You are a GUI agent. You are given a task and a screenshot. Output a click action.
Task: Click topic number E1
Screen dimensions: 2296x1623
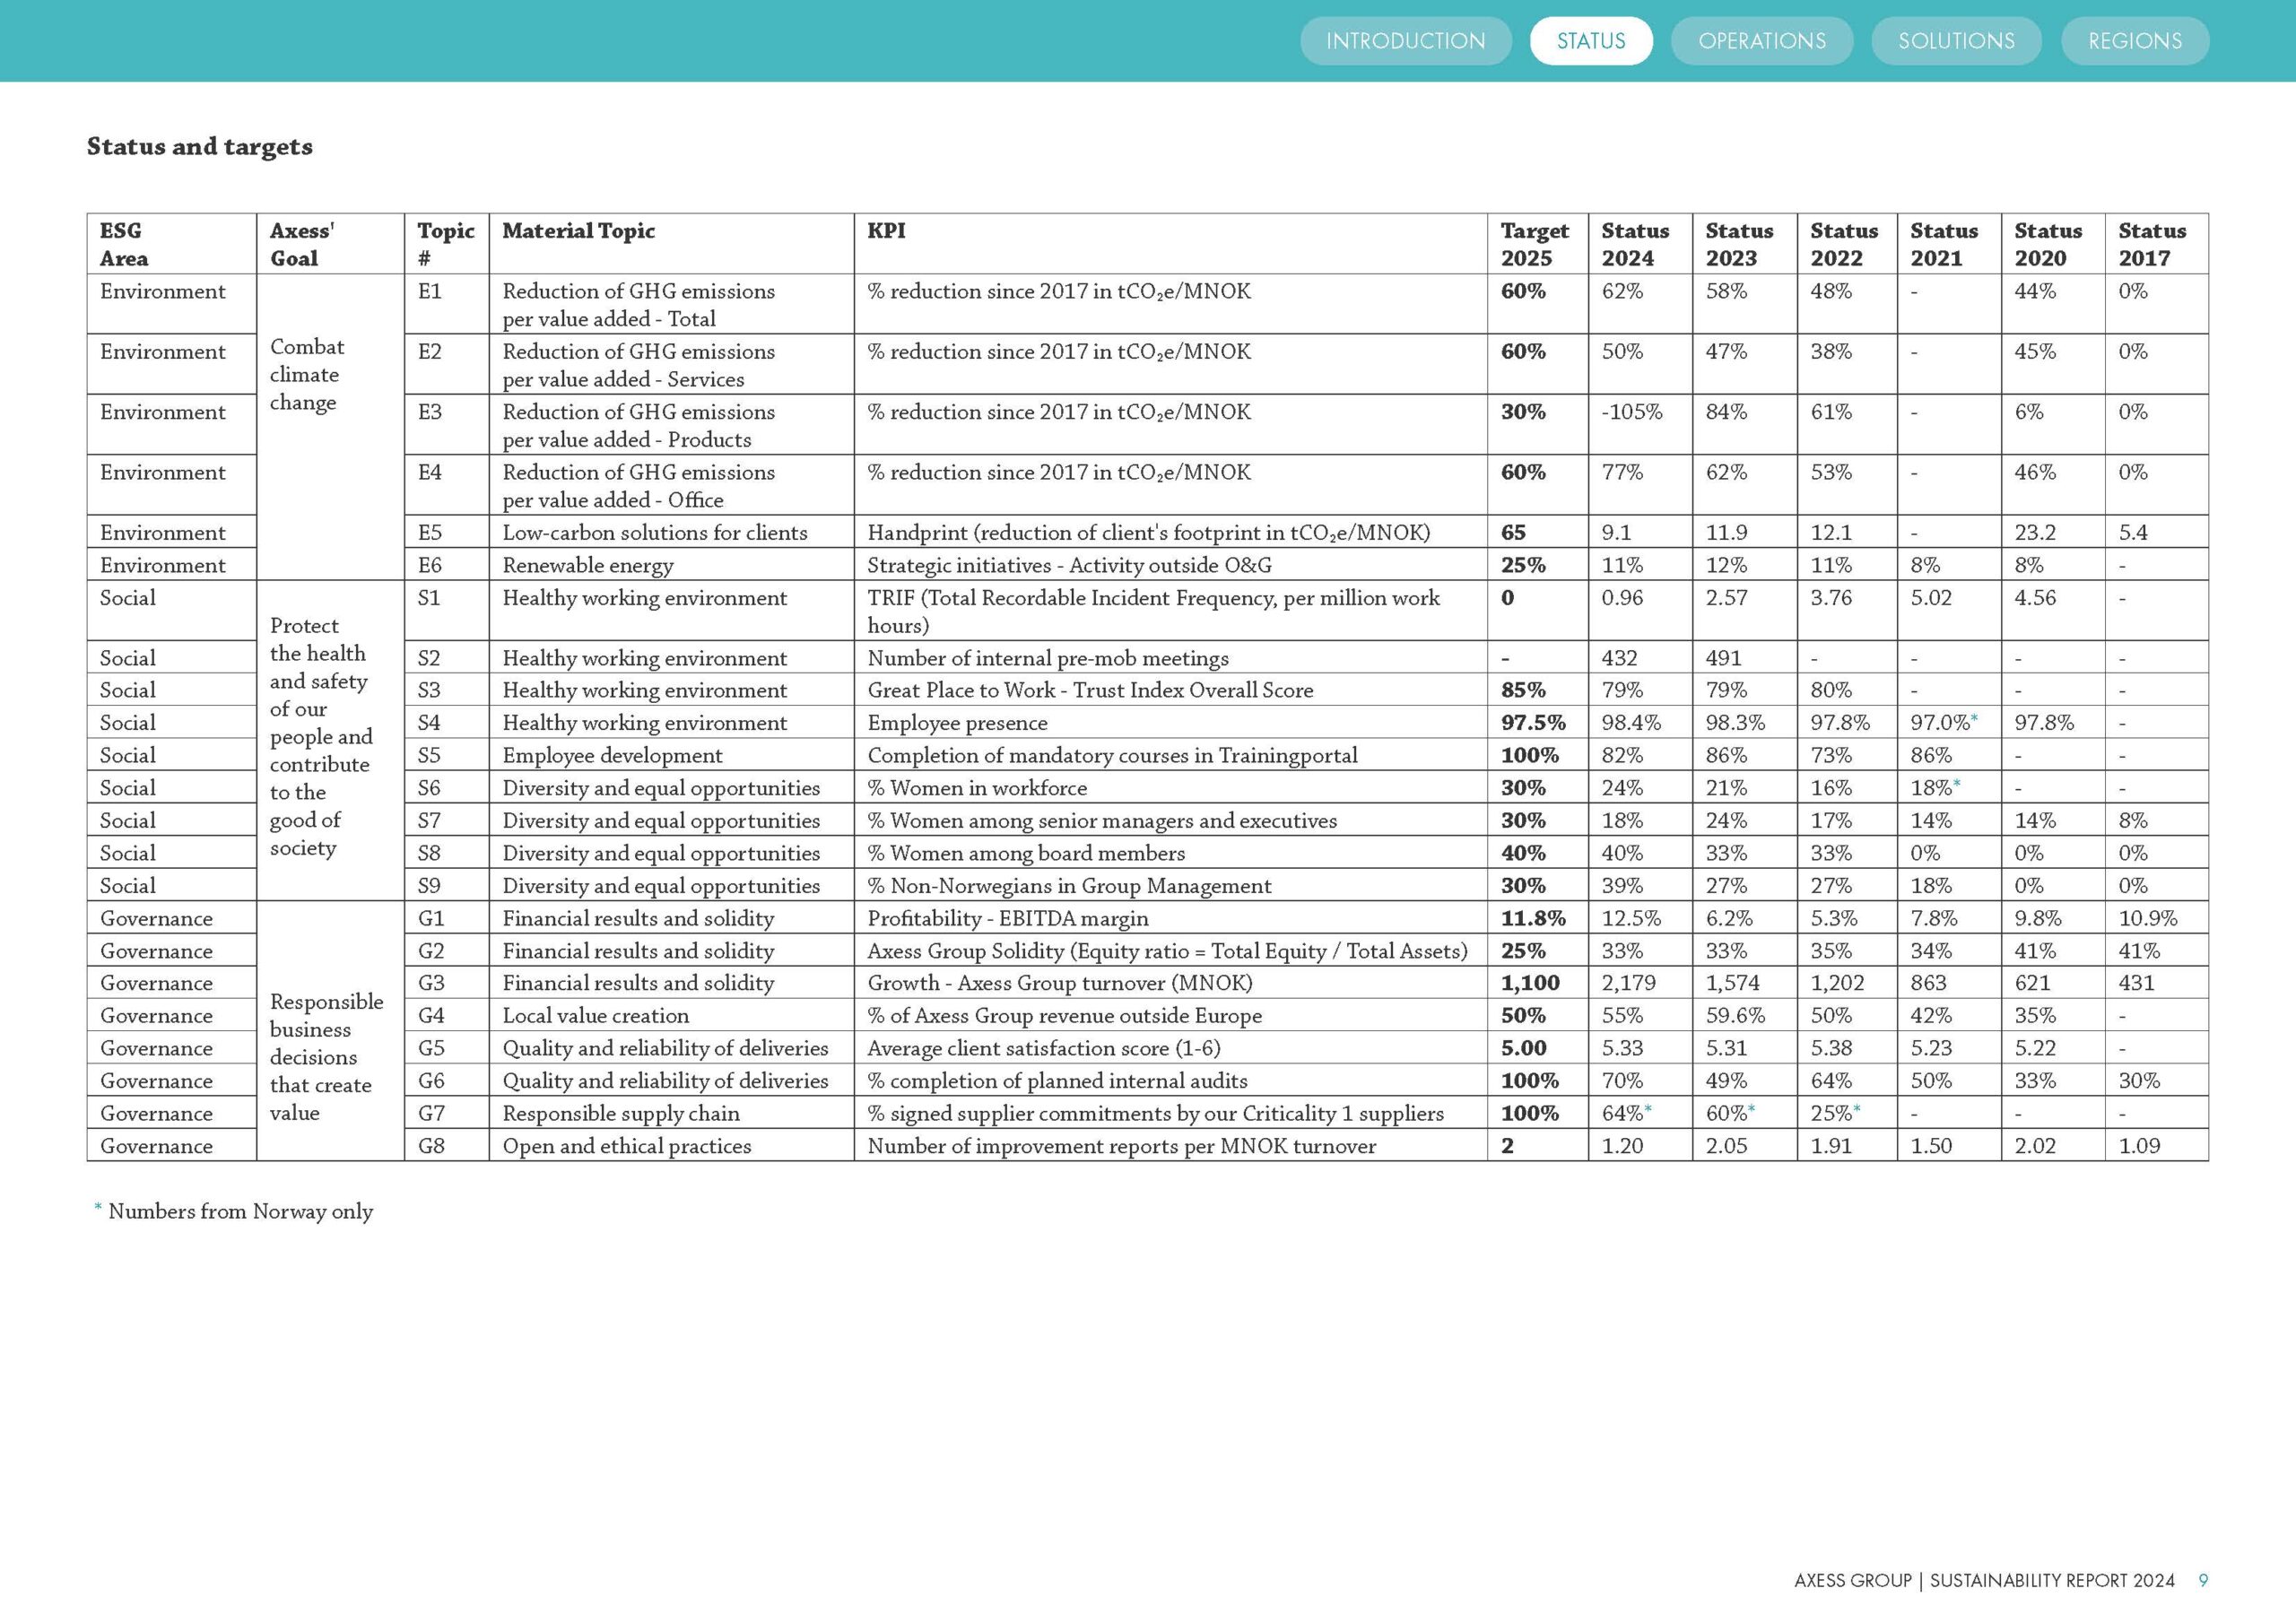[429, 291]
